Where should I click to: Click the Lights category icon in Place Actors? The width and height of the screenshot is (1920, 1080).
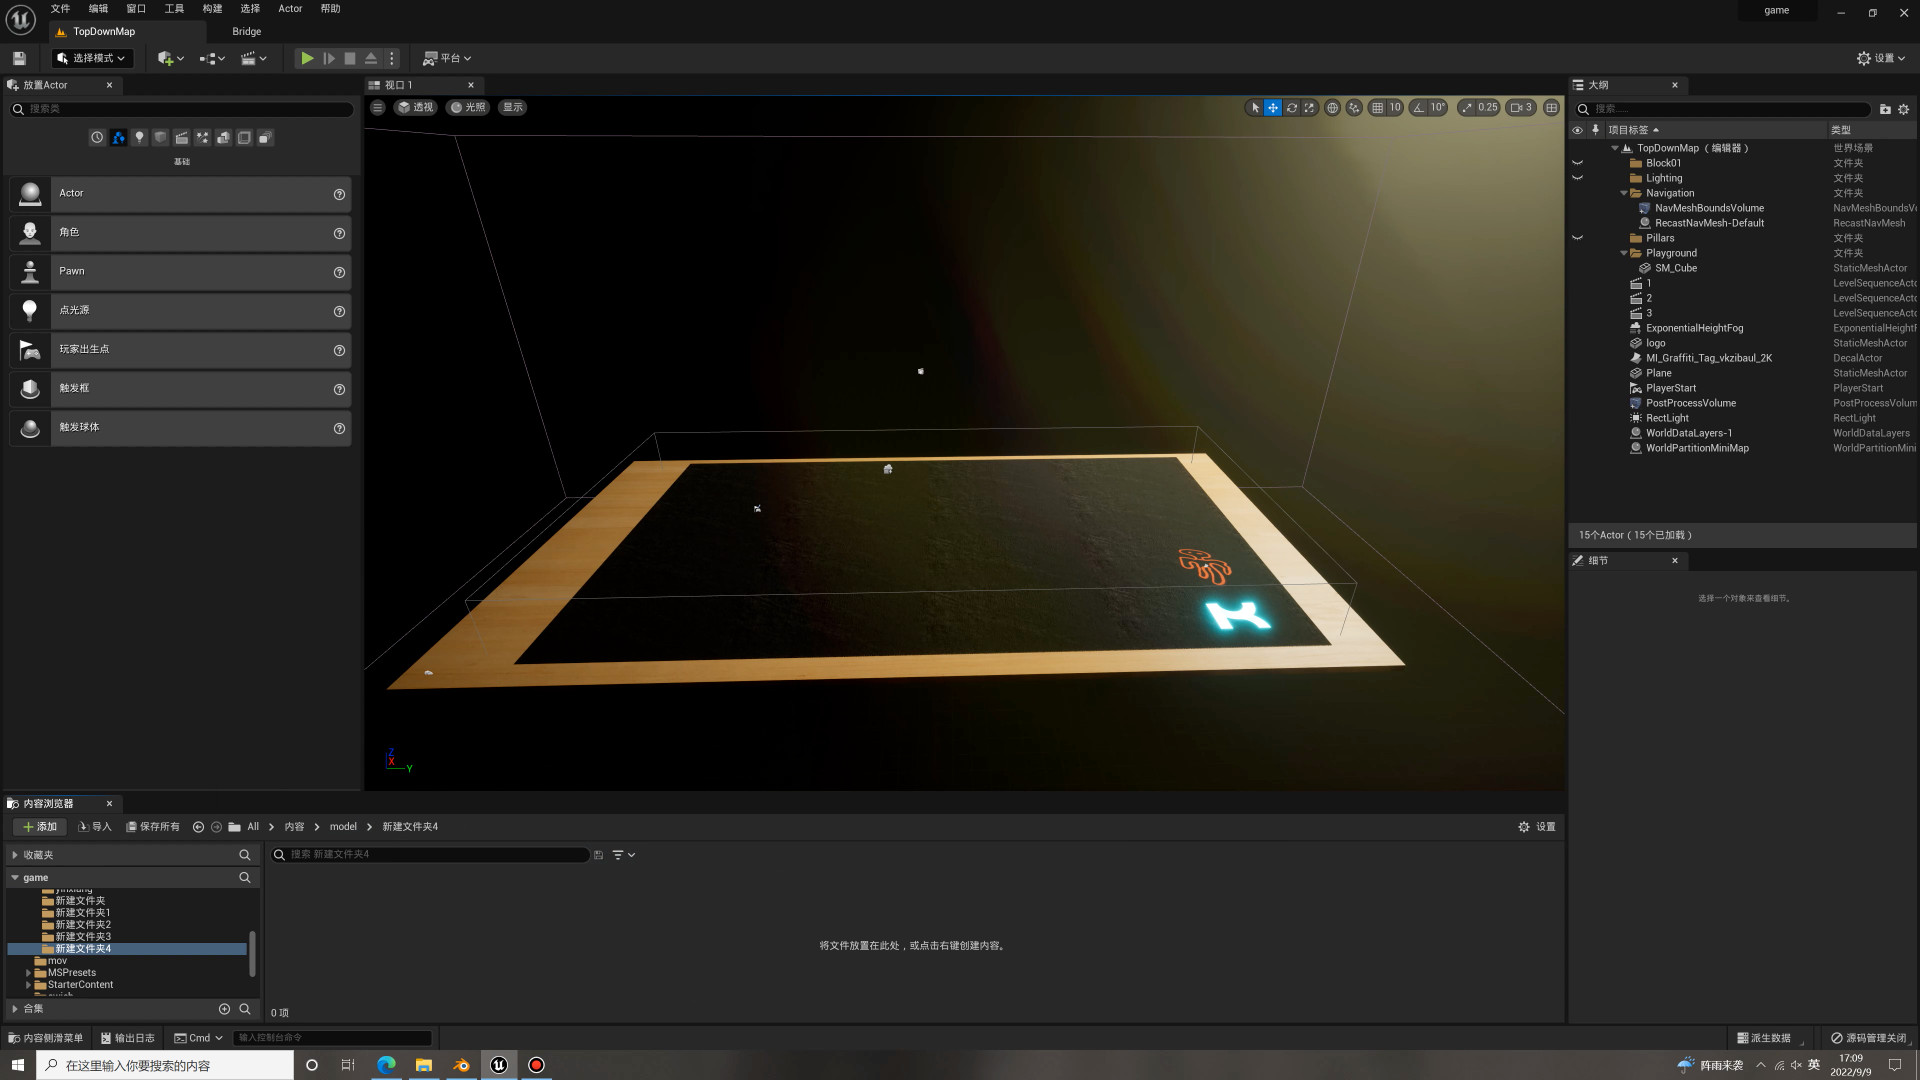tap(139, 138)
